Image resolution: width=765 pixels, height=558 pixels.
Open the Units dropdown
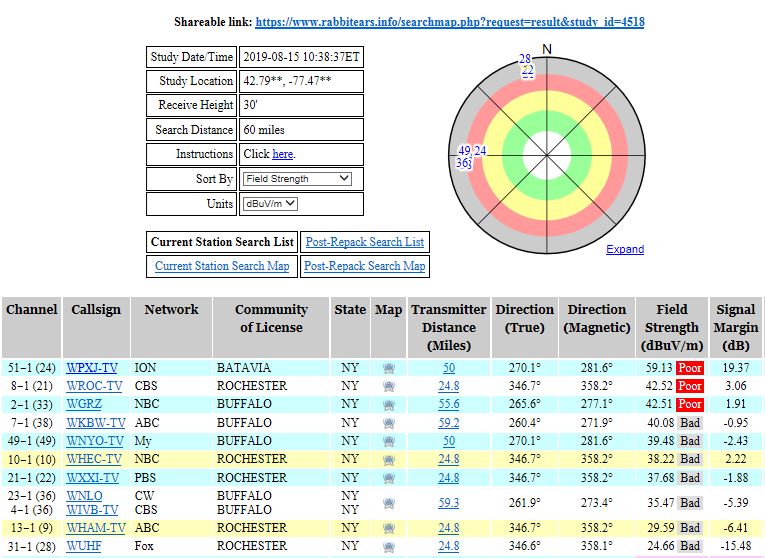point(270,204)
